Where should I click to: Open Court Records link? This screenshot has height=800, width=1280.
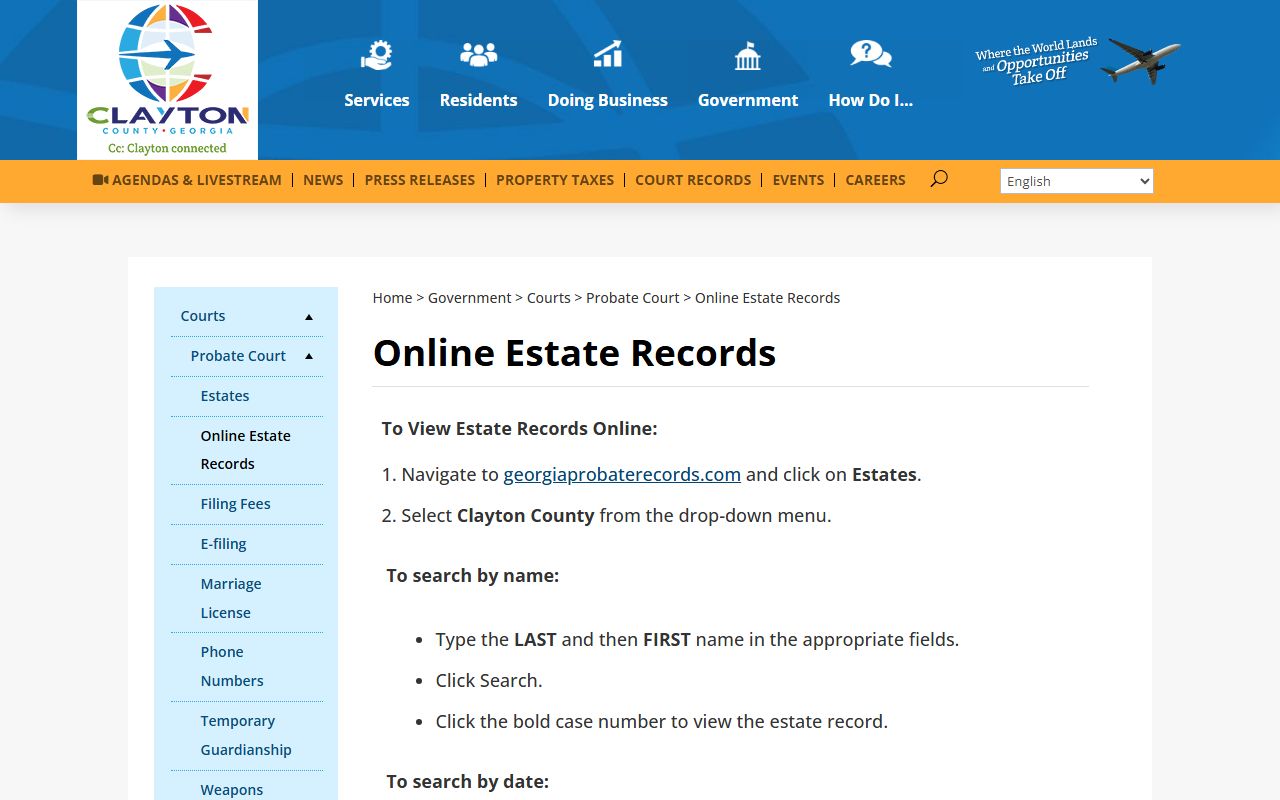[x=693, y=180]
